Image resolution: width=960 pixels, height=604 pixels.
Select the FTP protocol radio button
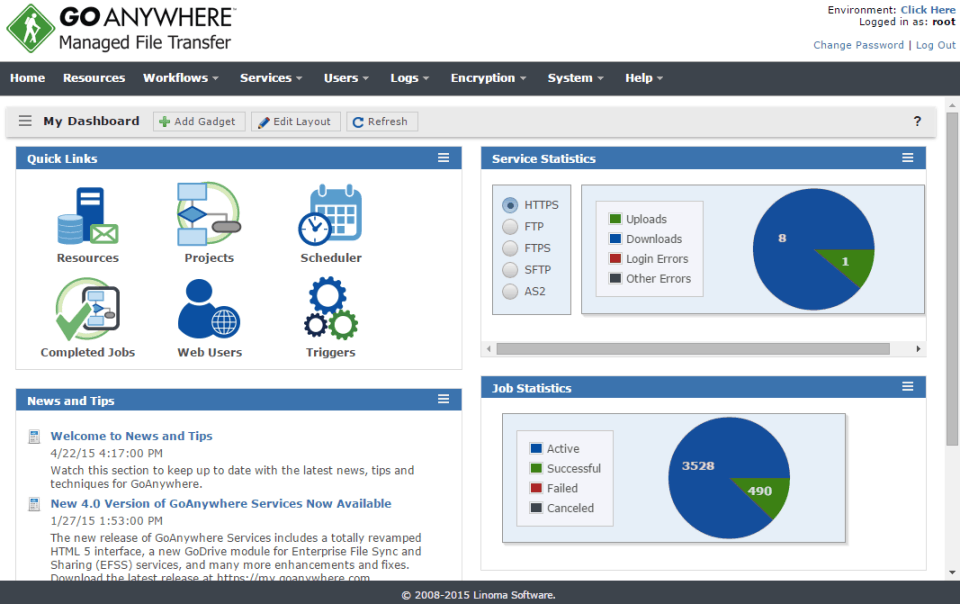pos(510,226)
